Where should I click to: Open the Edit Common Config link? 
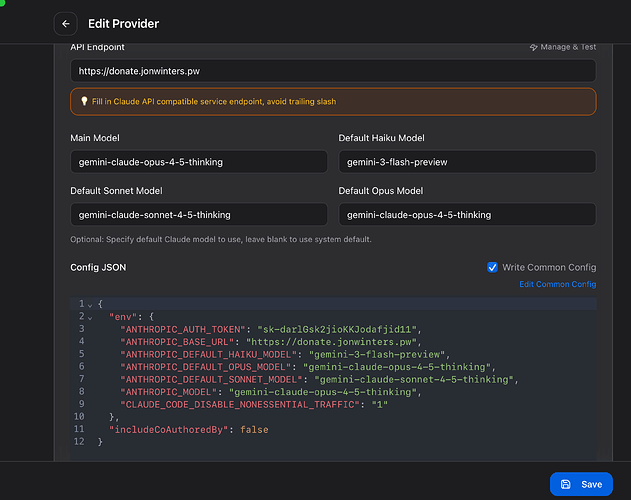pos(557,284)
